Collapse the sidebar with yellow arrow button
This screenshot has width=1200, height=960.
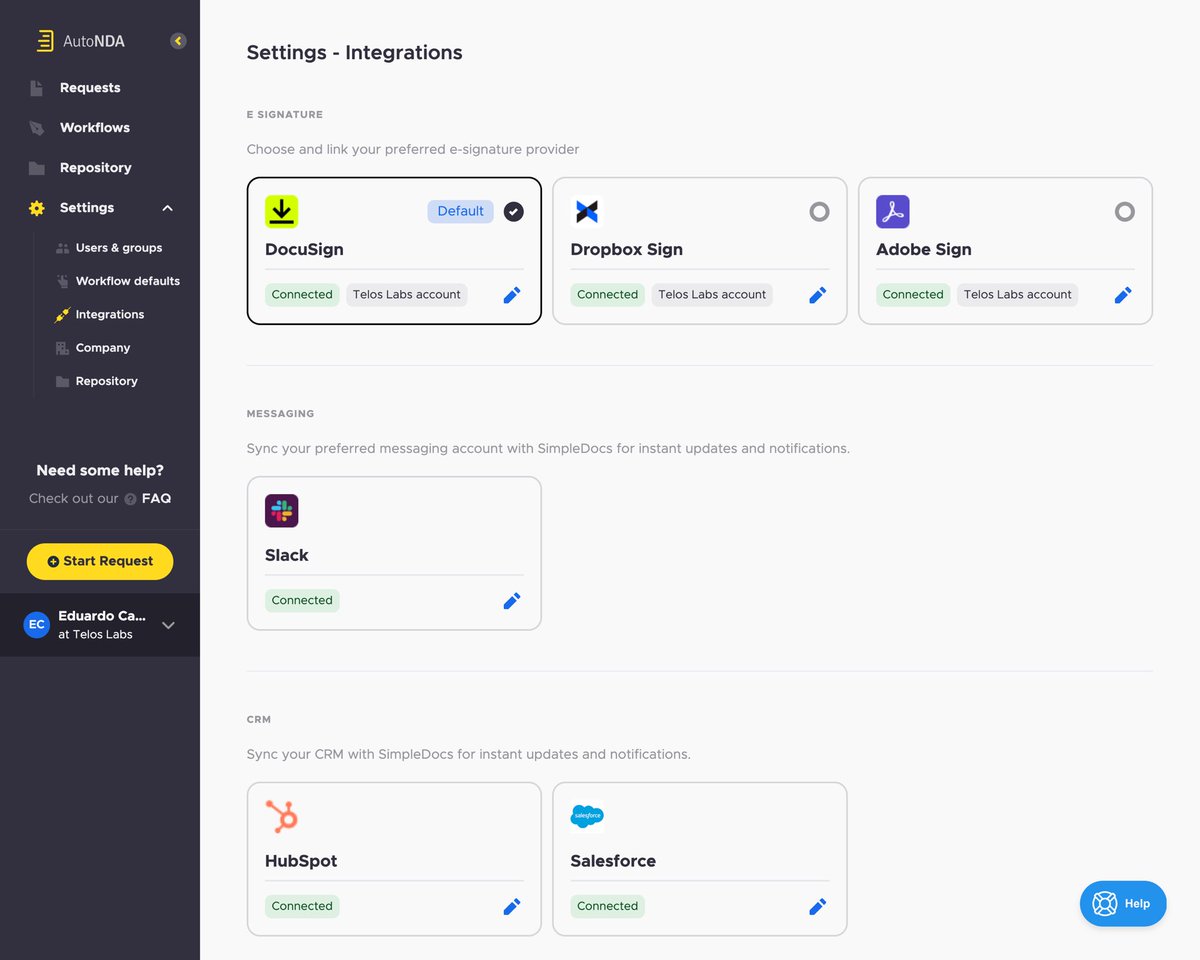pos(178,41)
